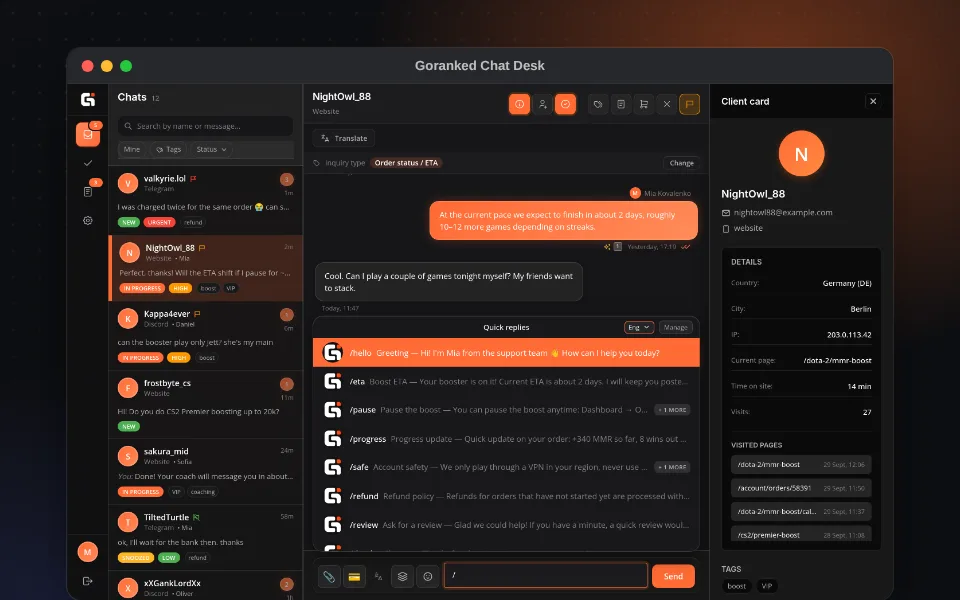Click the layers quick replies icon
The width and height of the screenshot is (960, 600).
pos(402,577)
